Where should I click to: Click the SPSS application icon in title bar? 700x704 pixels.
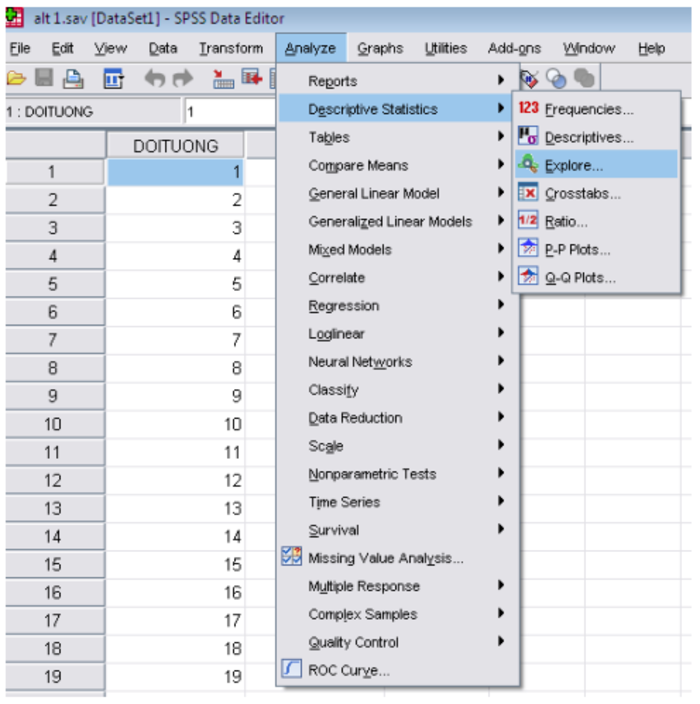tap(14, 18)
